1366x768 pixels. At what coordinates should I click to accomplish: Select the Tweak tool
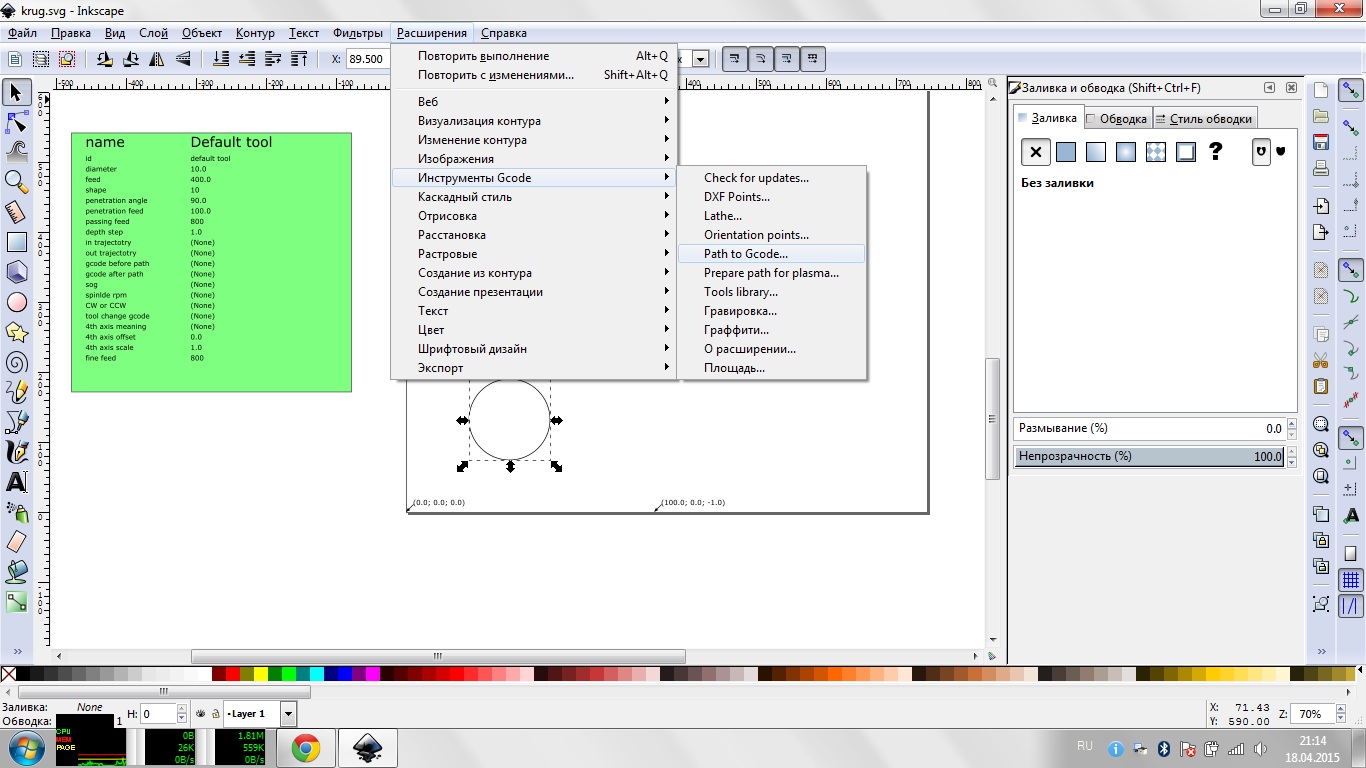tap(16, 151)
